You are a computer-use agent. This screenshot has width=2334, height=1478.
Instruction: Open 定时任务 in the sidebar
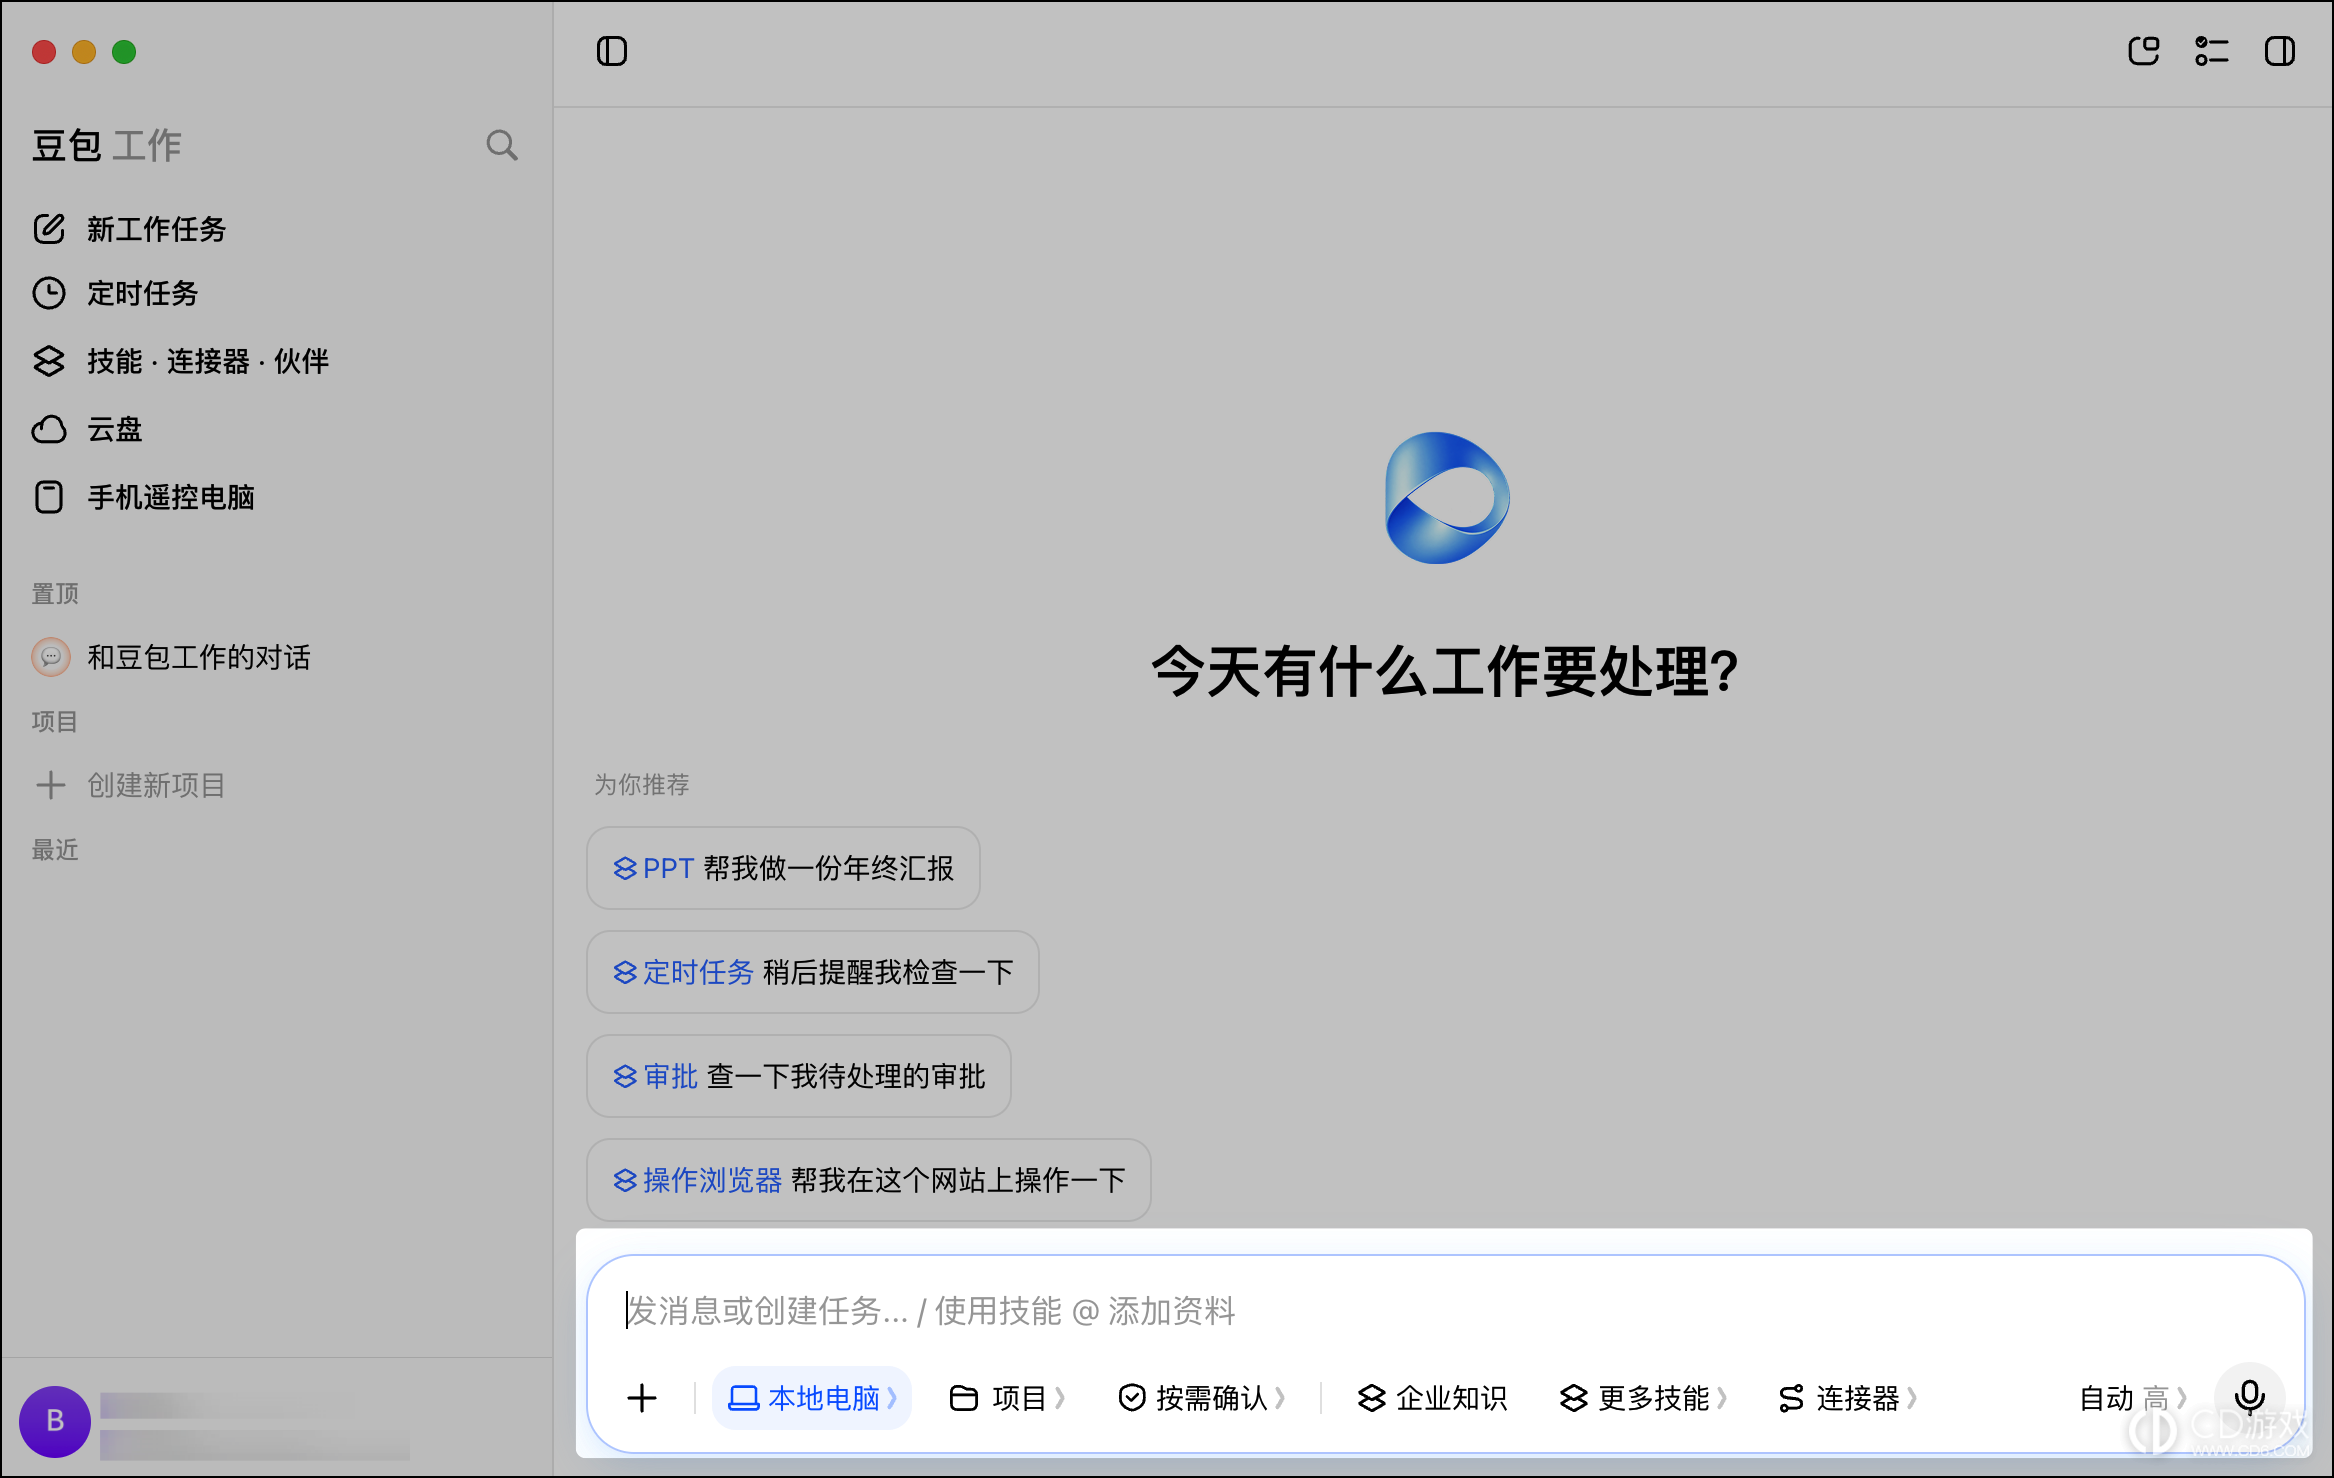click(116, 293)
